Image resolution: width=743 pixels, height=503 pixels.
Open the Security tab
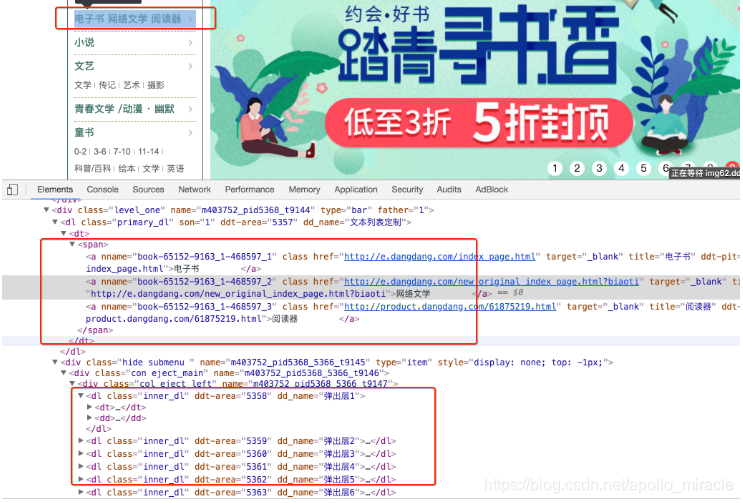(407, 189)
